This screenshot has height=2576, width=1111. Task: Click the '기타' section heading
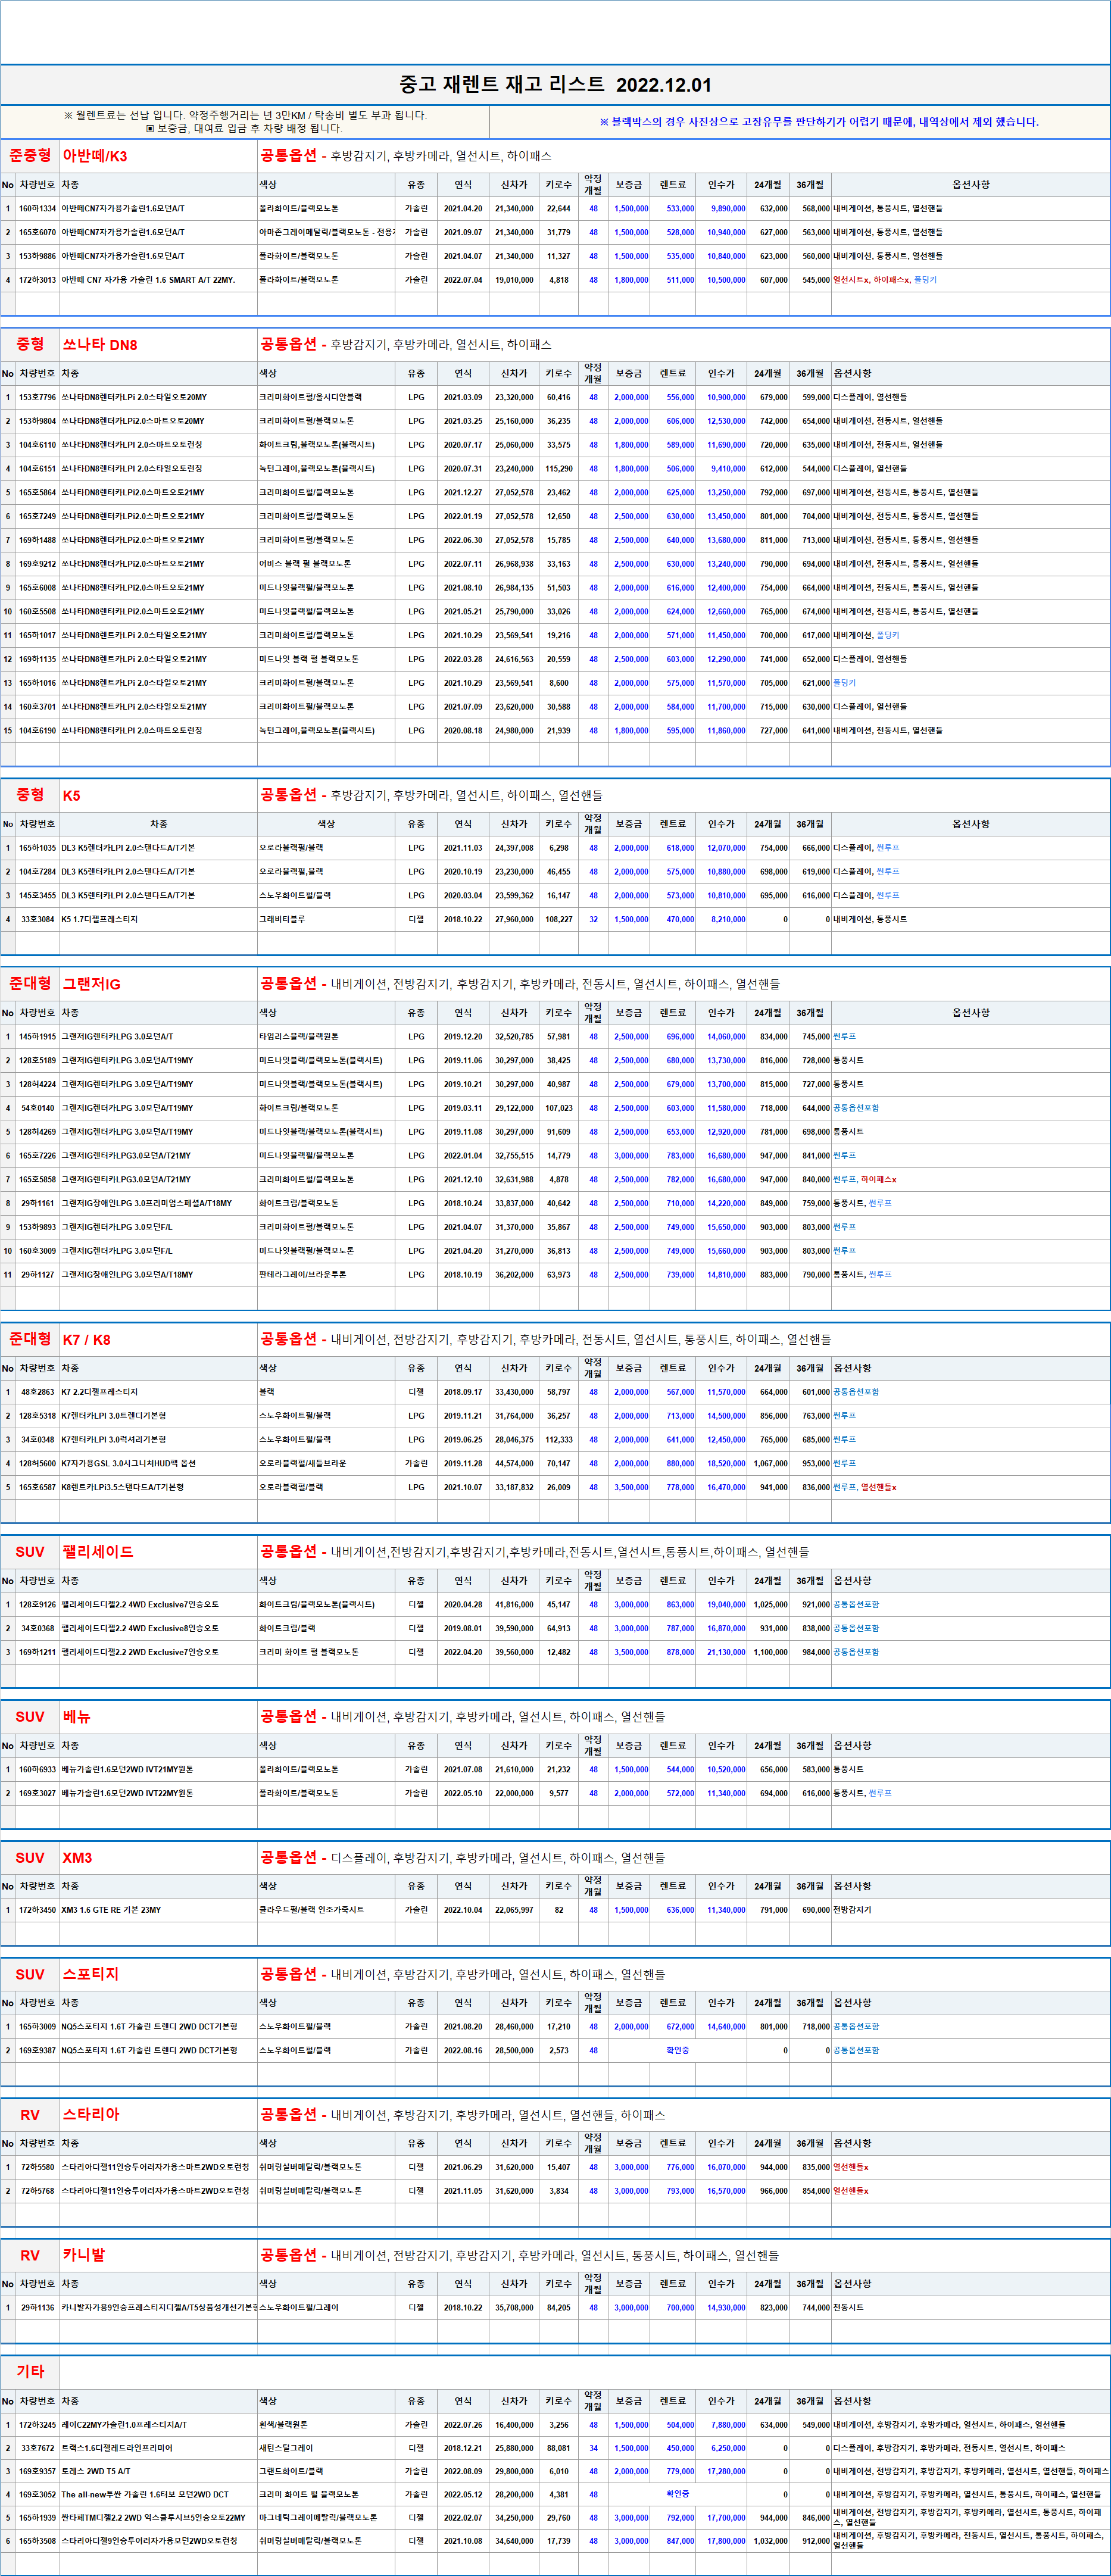pyautogui.click(x=30, y=2372)
